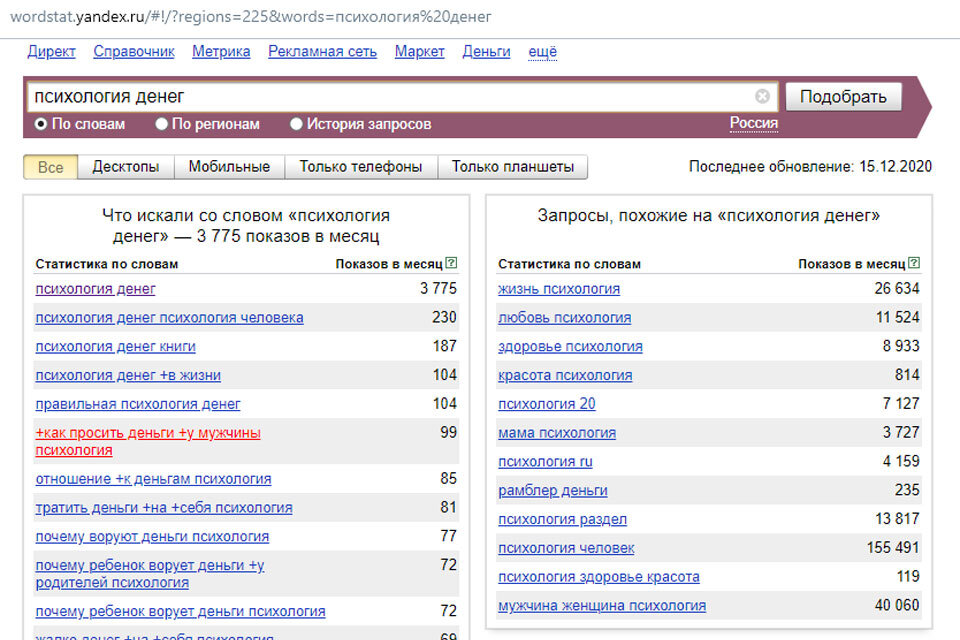Image resolution: width=960 pixels, height=640 pixels.
Task: Switch to the "Мобильные" tab
Action: [229, 166]
